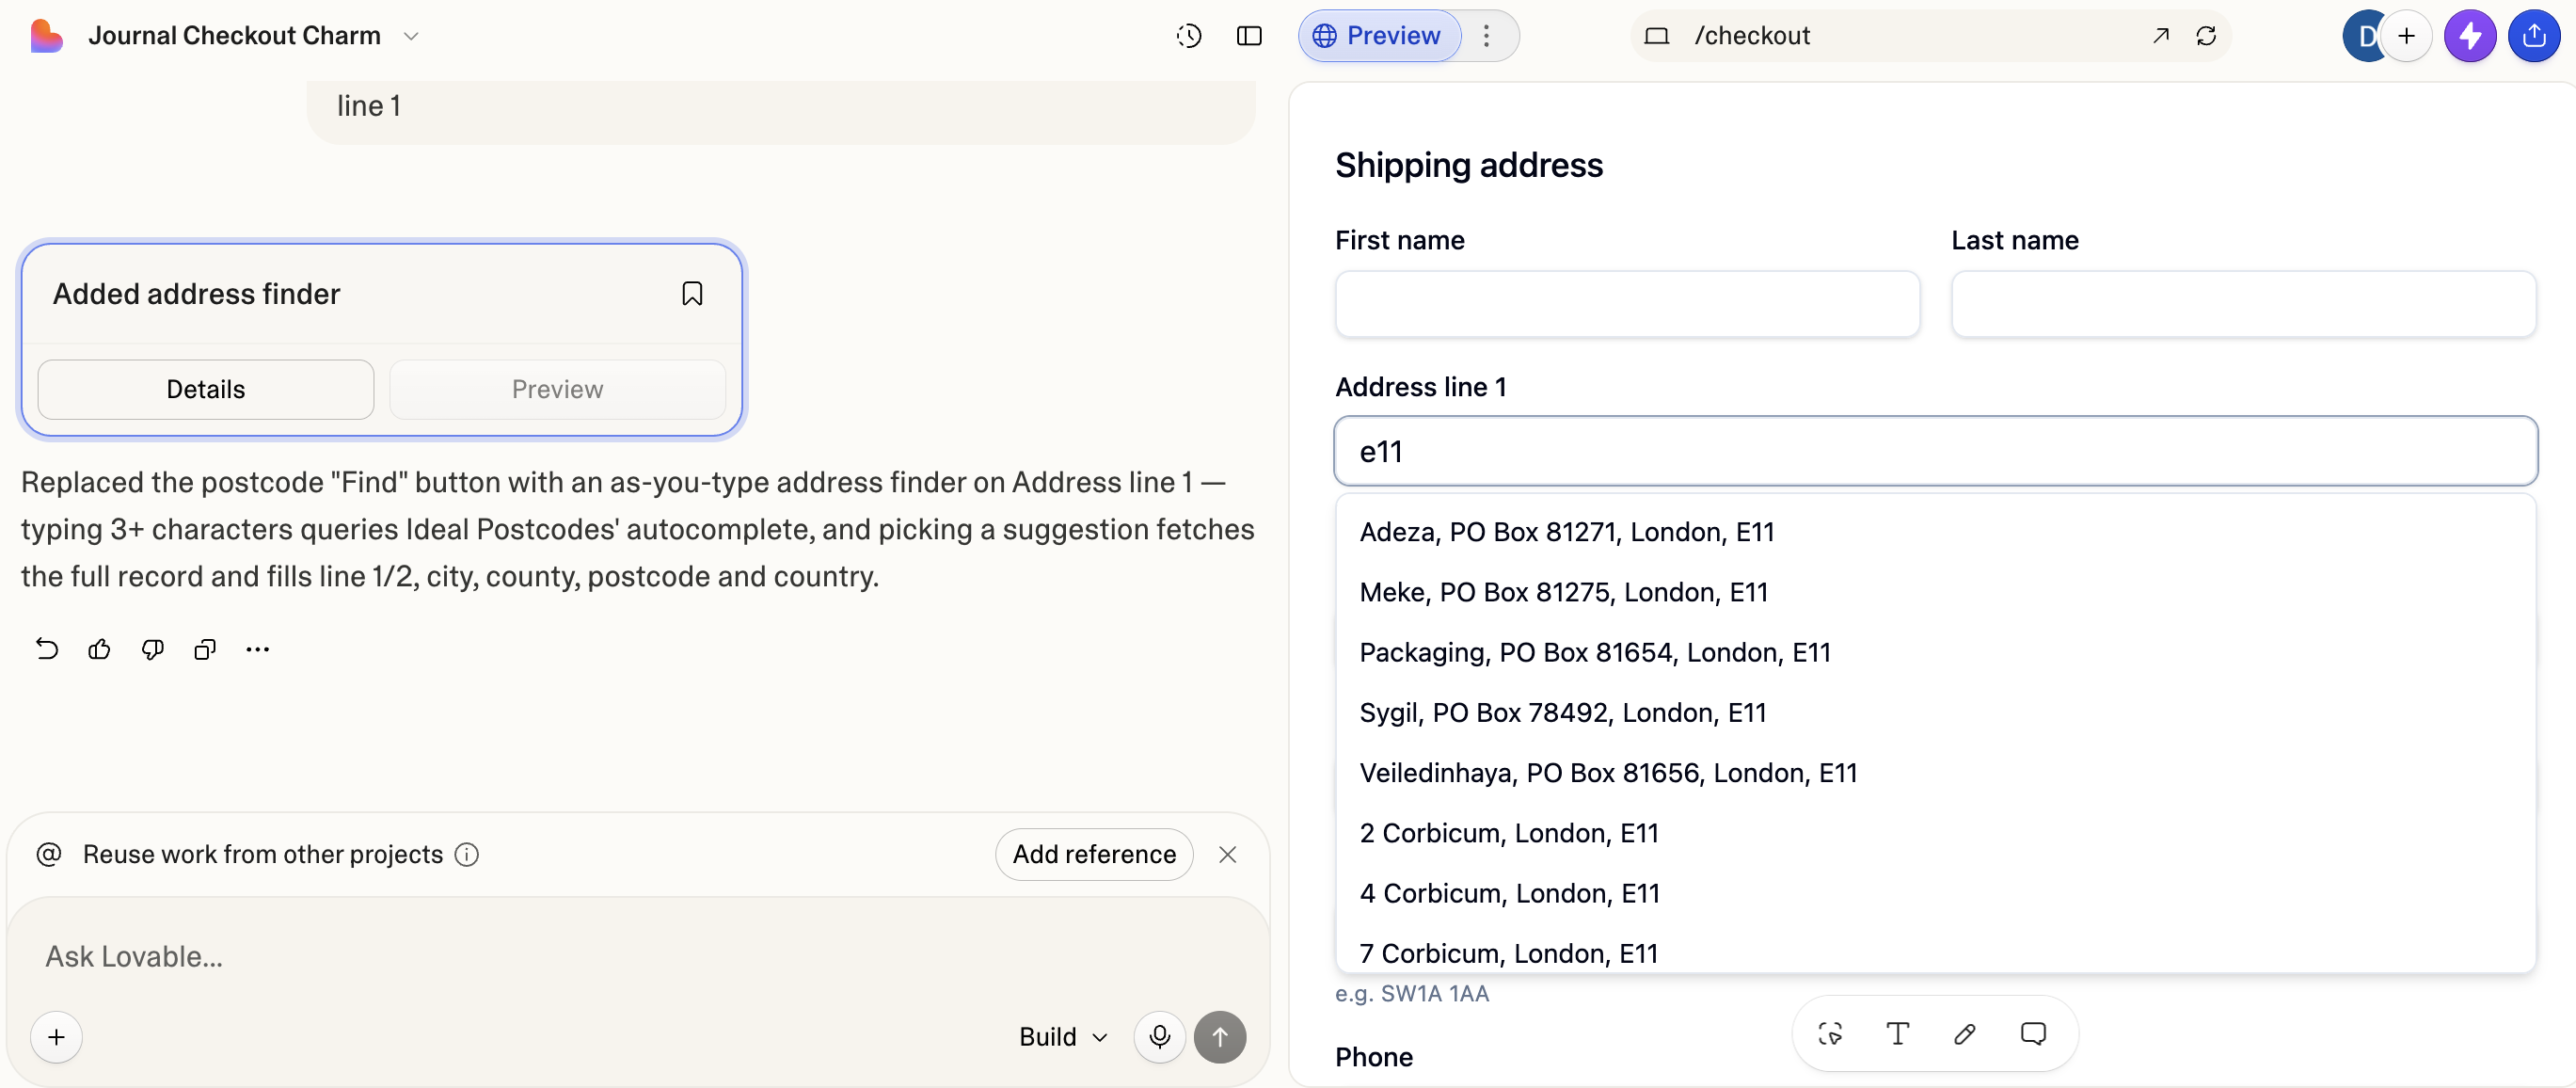The image size is (2576, 1088).
Task: Select 7 Corbicum, London, E11 suggestion
Action: point(1935,950)
